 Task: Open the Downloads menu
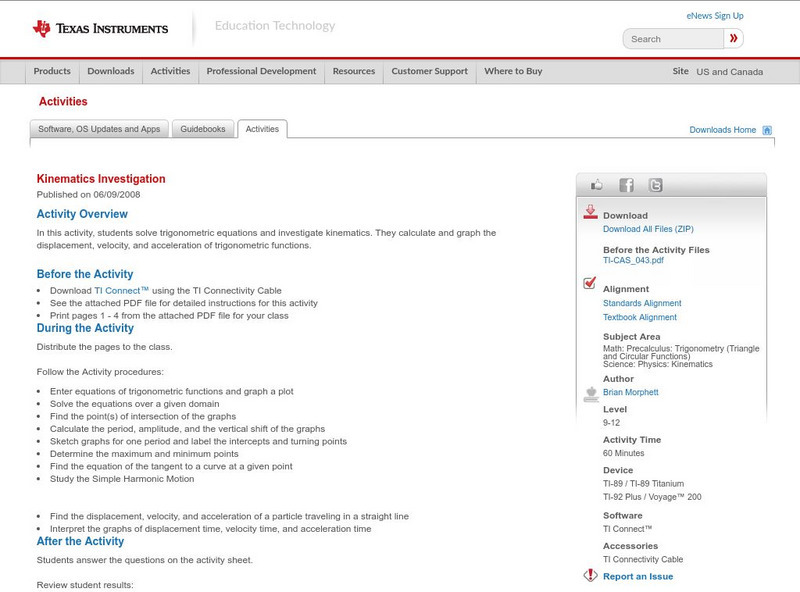(x=111, y=71)
